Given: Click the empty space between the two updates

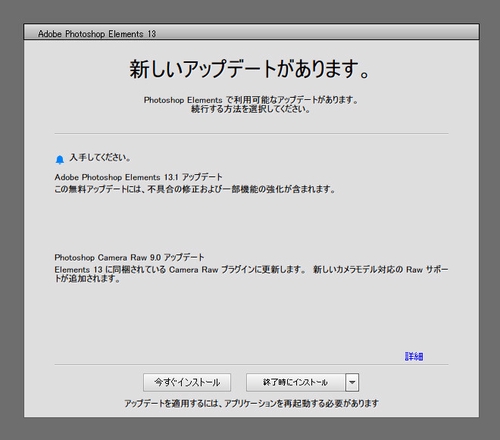Looking at the screenshot, I should point(251,223).
